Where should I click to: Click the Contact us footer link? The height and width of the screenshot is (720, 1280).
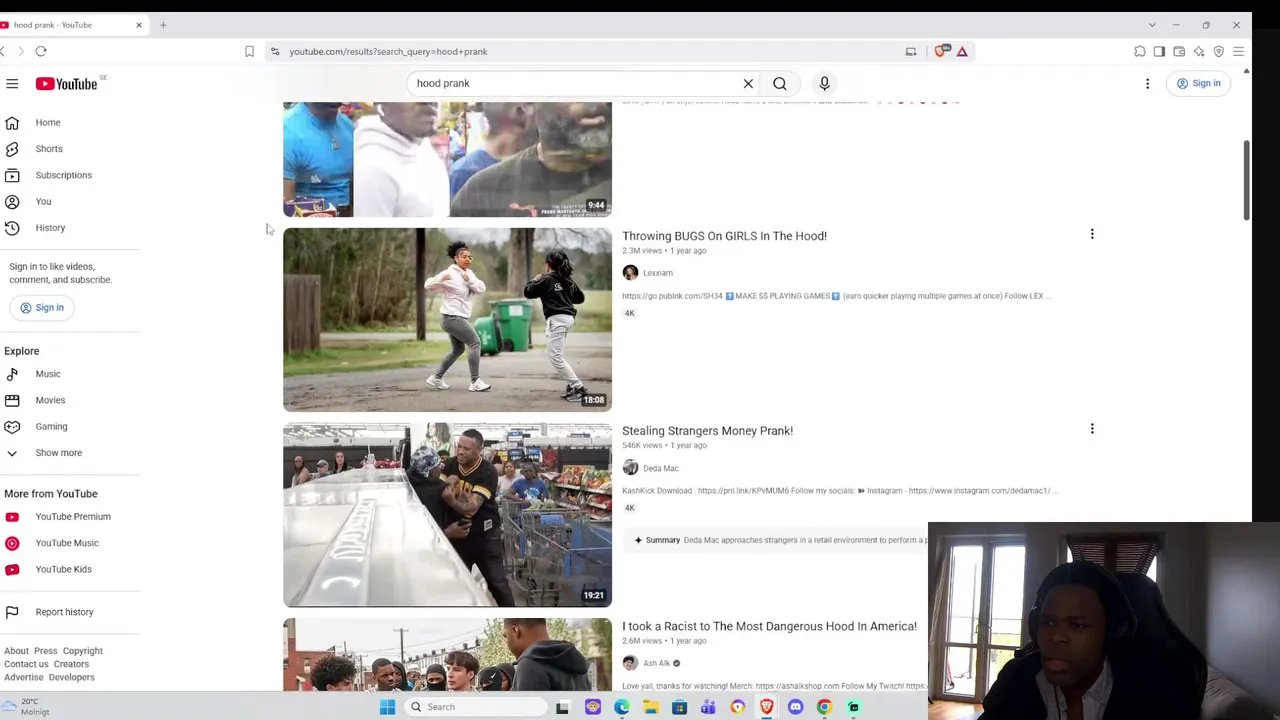[x=26, y=664]
